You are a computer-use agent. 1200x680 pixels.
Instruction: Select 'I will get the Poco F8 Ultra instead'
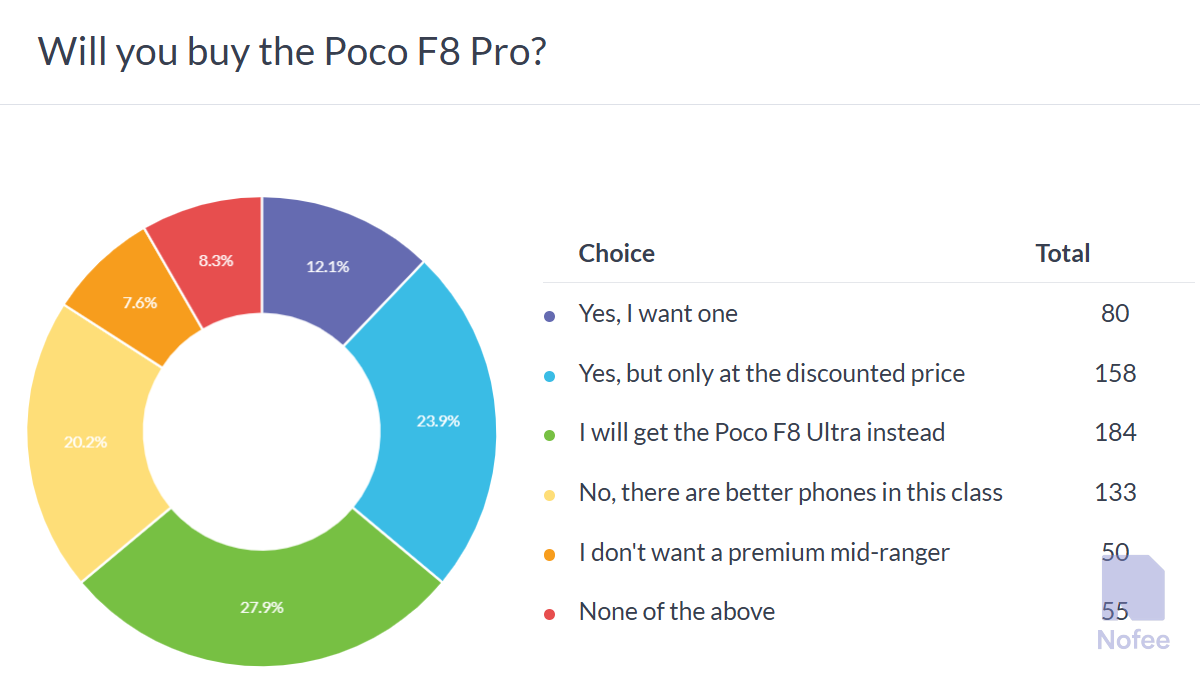(761, 433)
